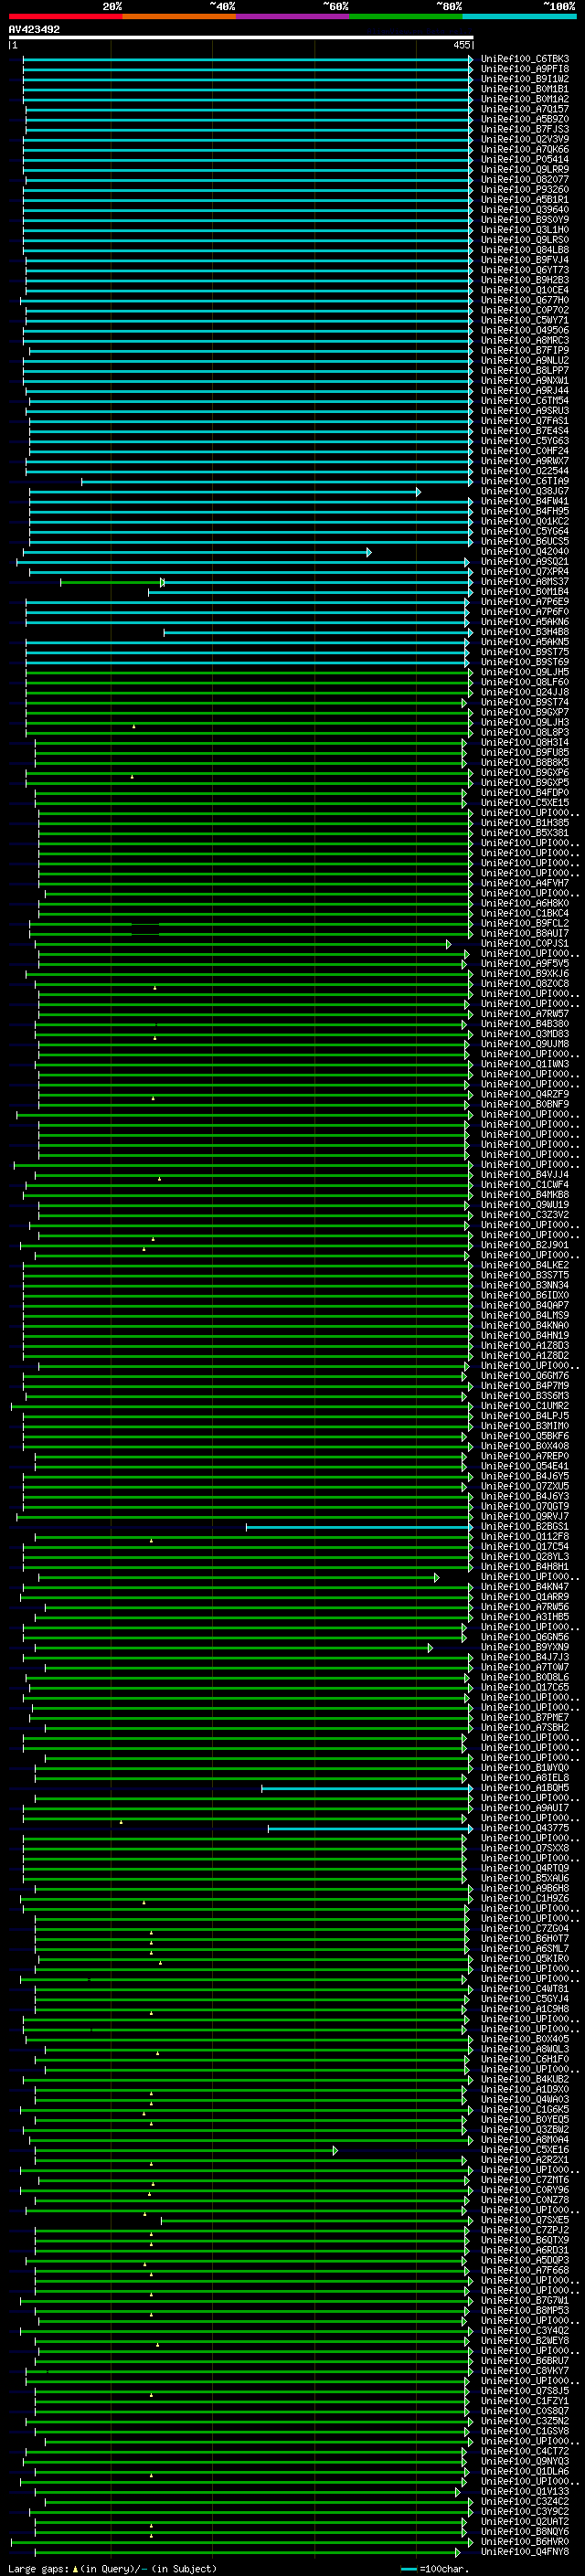This screenshot has height=2576, width=585.
Task: Select hit label UniRef100_O82077
Action: coord(525,179)
